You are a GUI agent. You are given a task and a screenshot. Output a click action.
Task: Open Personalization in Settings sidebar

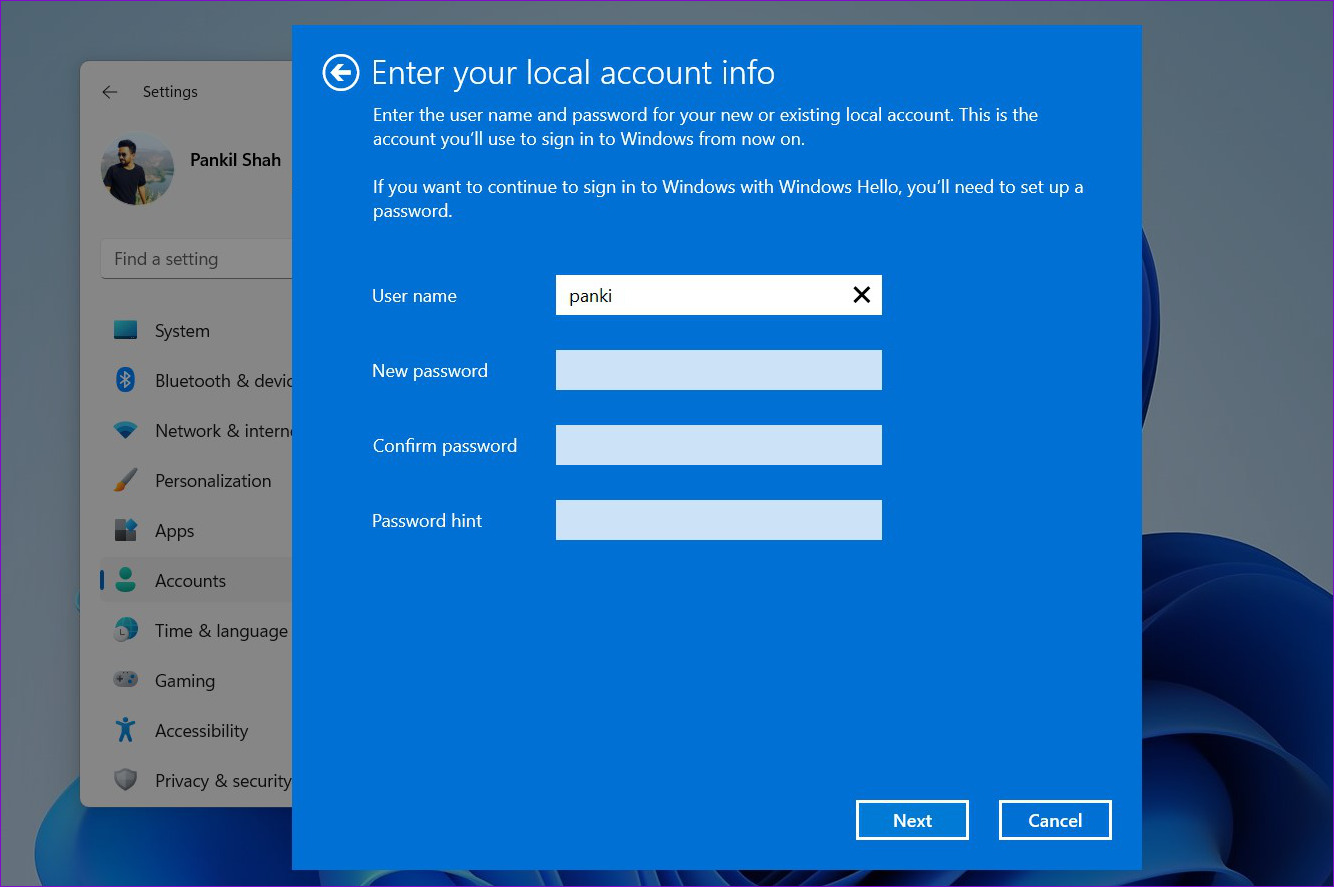coord(213,481)
